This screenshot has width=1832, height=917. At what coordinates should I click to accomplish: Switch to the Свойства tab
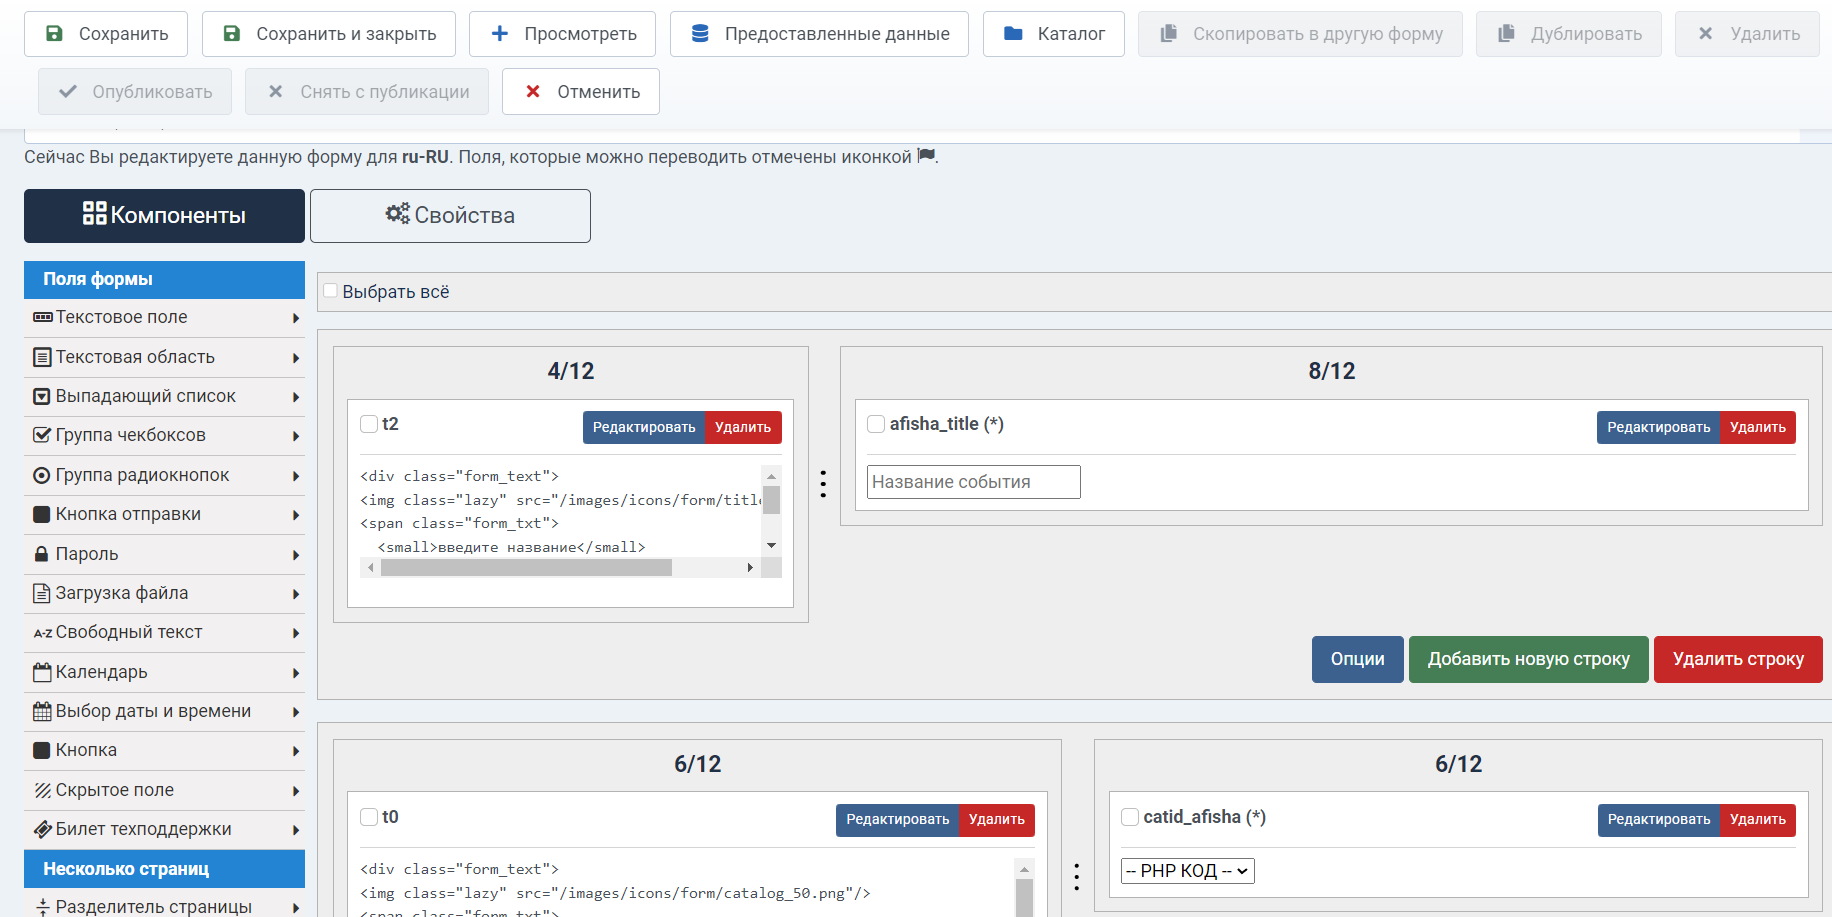point(450,215)
